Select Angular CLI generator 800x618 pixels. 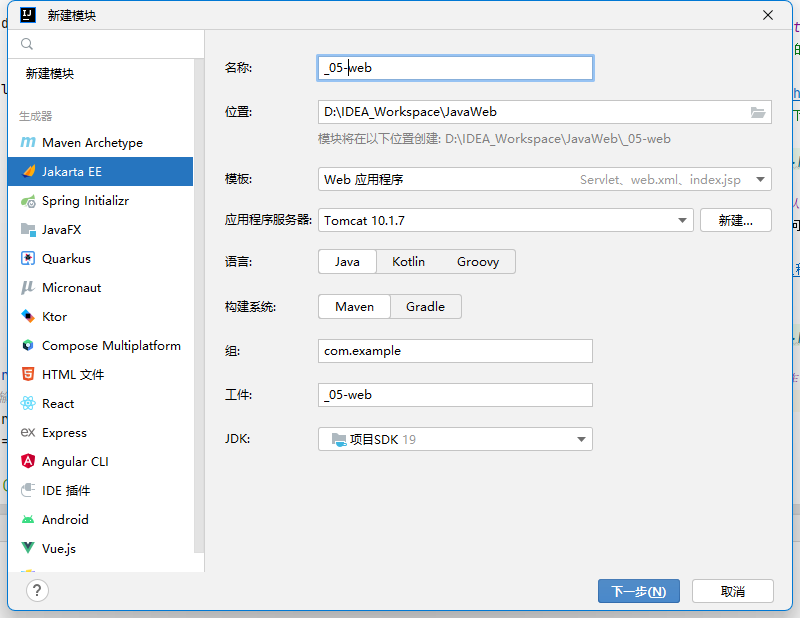tap(101, 461)
